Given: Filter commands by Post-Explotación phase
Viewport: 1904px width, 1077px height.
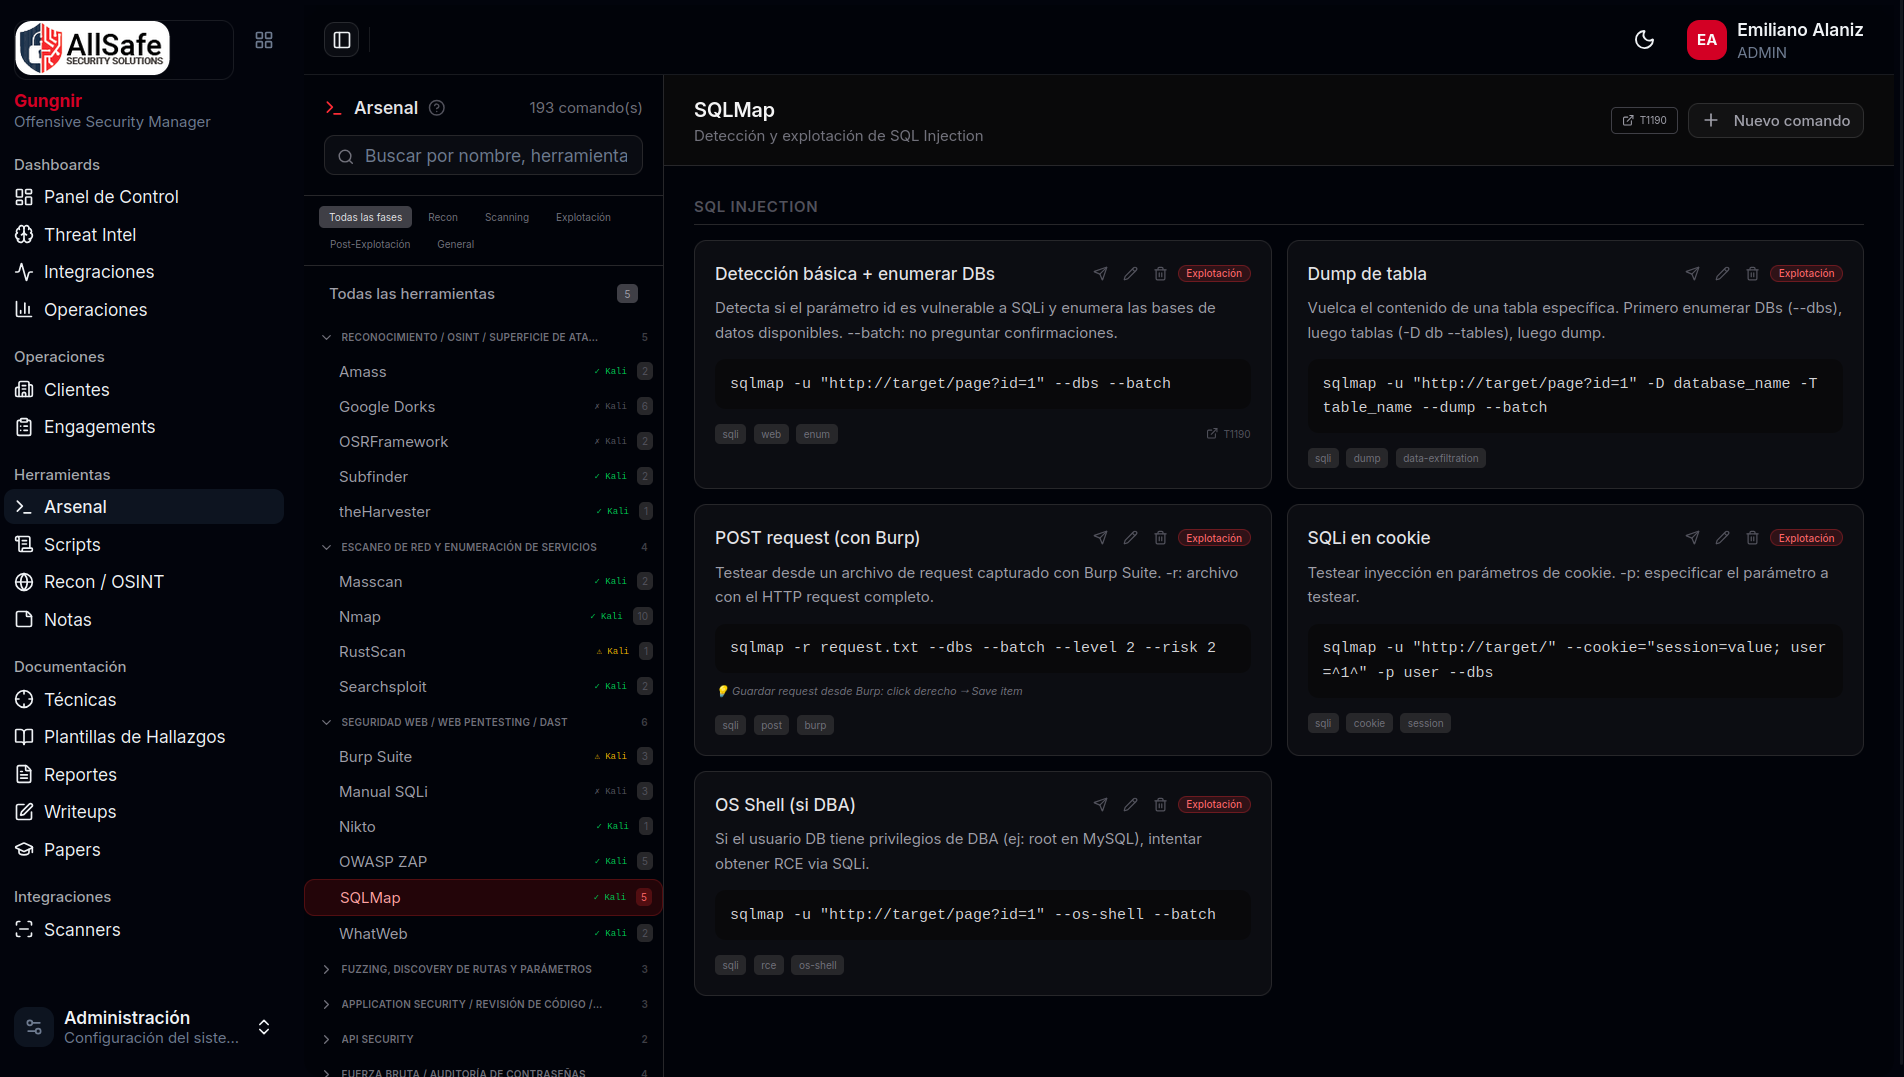Looking at the screenshot, I should [370, 244].
